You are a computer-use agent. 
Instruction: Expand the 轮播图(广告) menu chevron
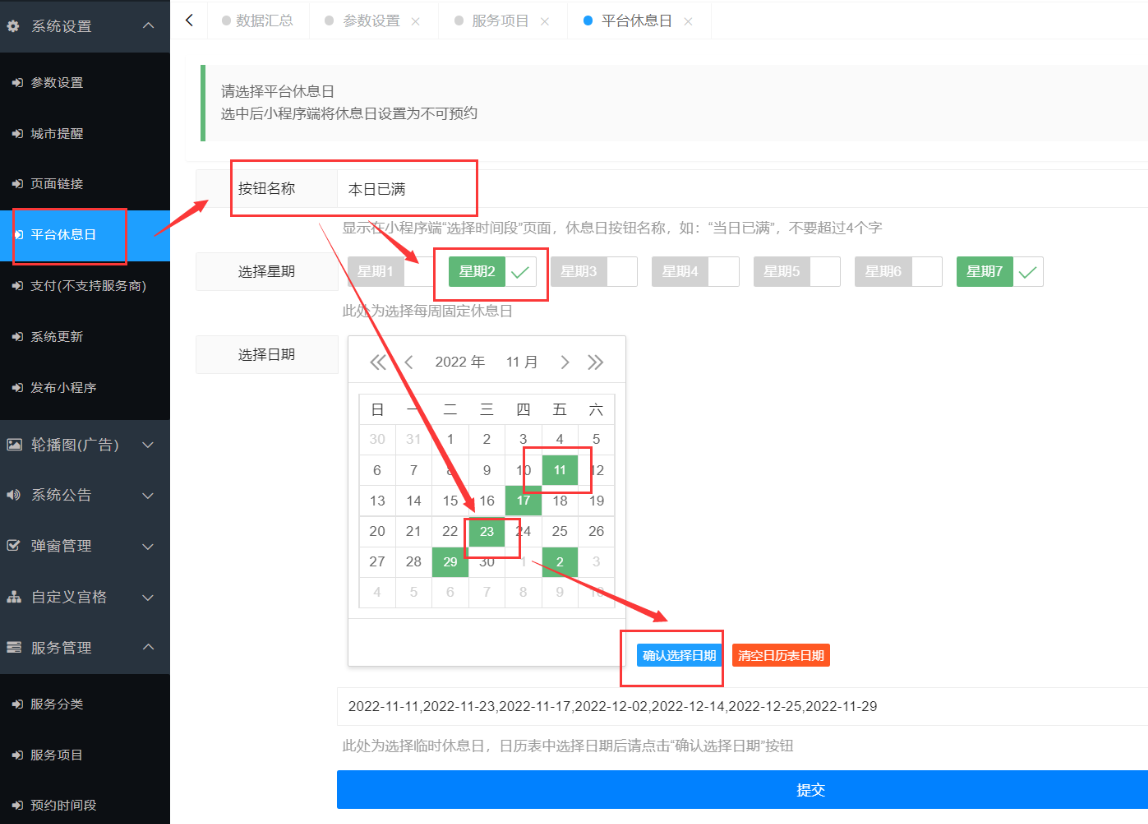(x=148, y=445)
